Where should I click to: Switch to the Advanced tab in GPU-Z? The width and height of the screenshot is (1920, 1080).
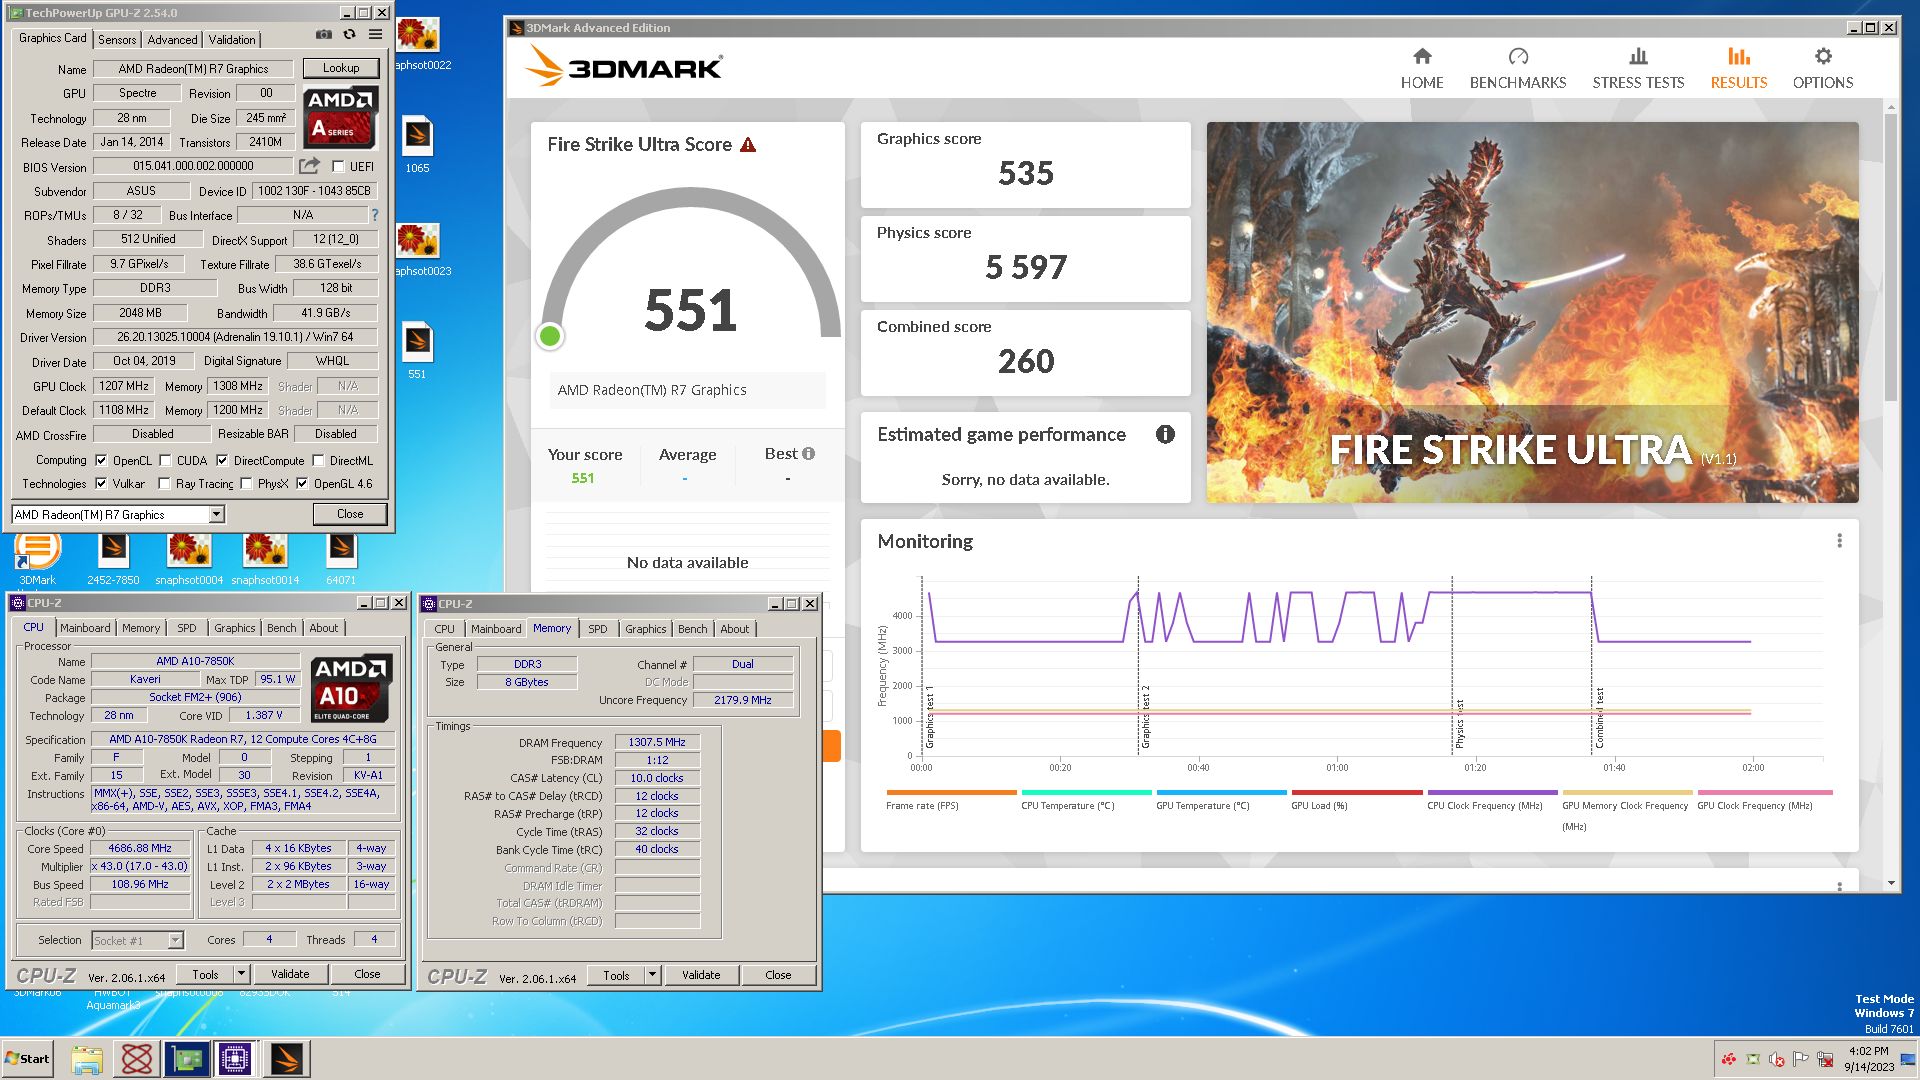point(172,40)
